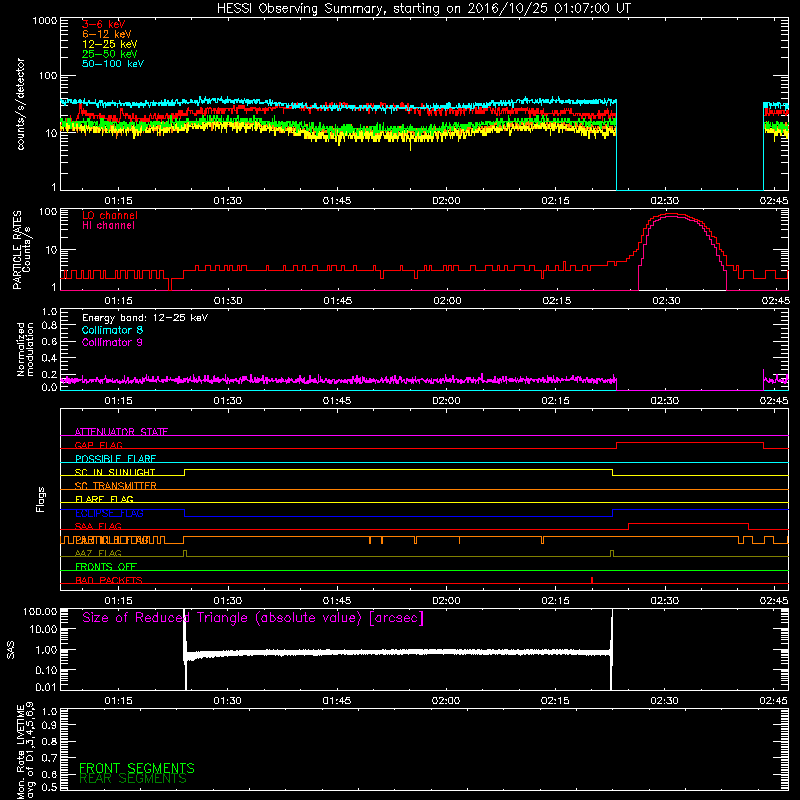The height and width of the screenshot is (800, 800).
Task: Click the "ATTENUATOR STATE" flag label
Action: tap(121, 432)
